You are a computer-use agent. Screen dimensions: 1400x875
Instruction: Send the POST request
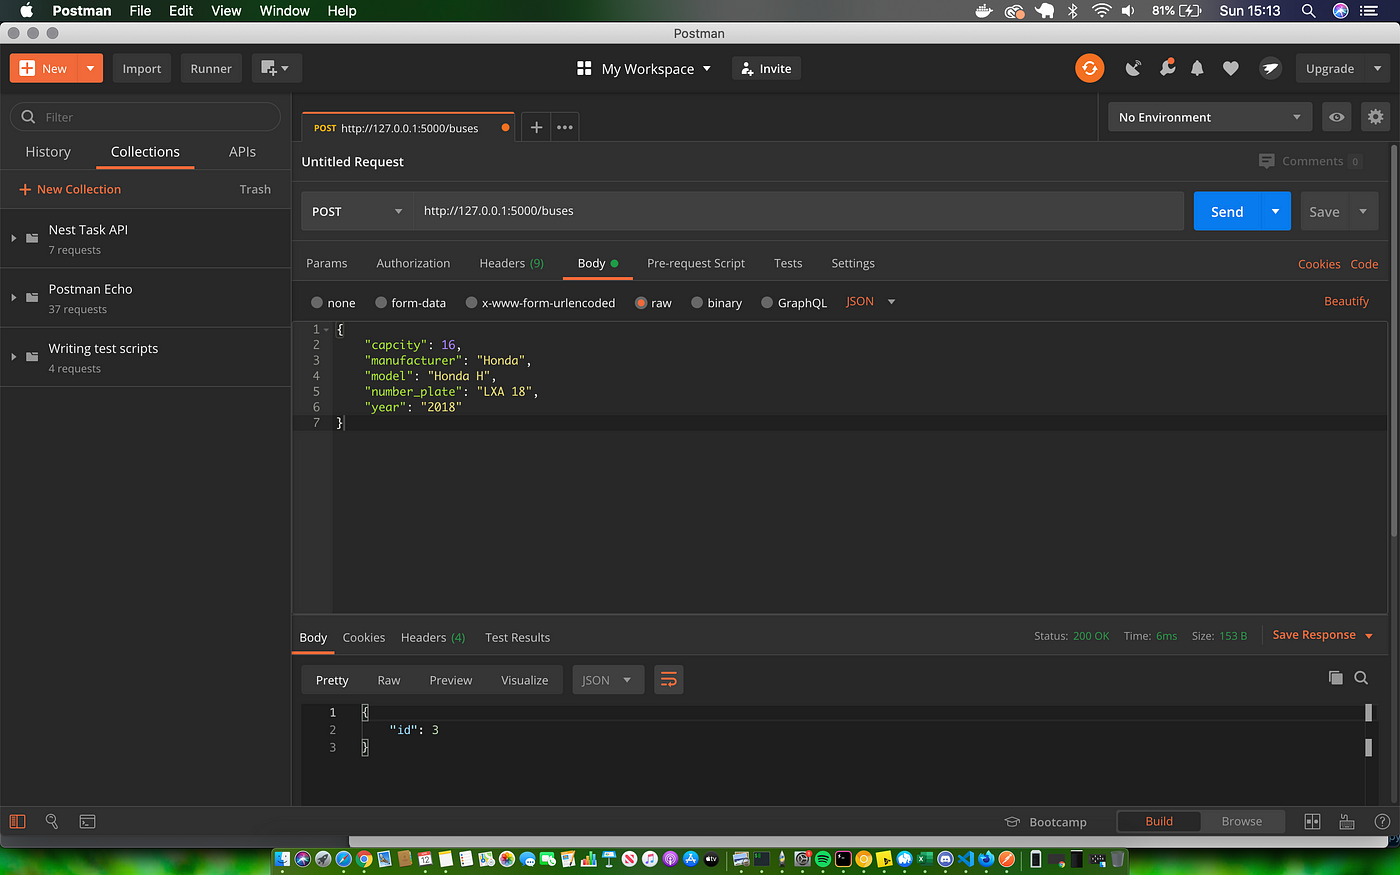[x=1227, y=211]
